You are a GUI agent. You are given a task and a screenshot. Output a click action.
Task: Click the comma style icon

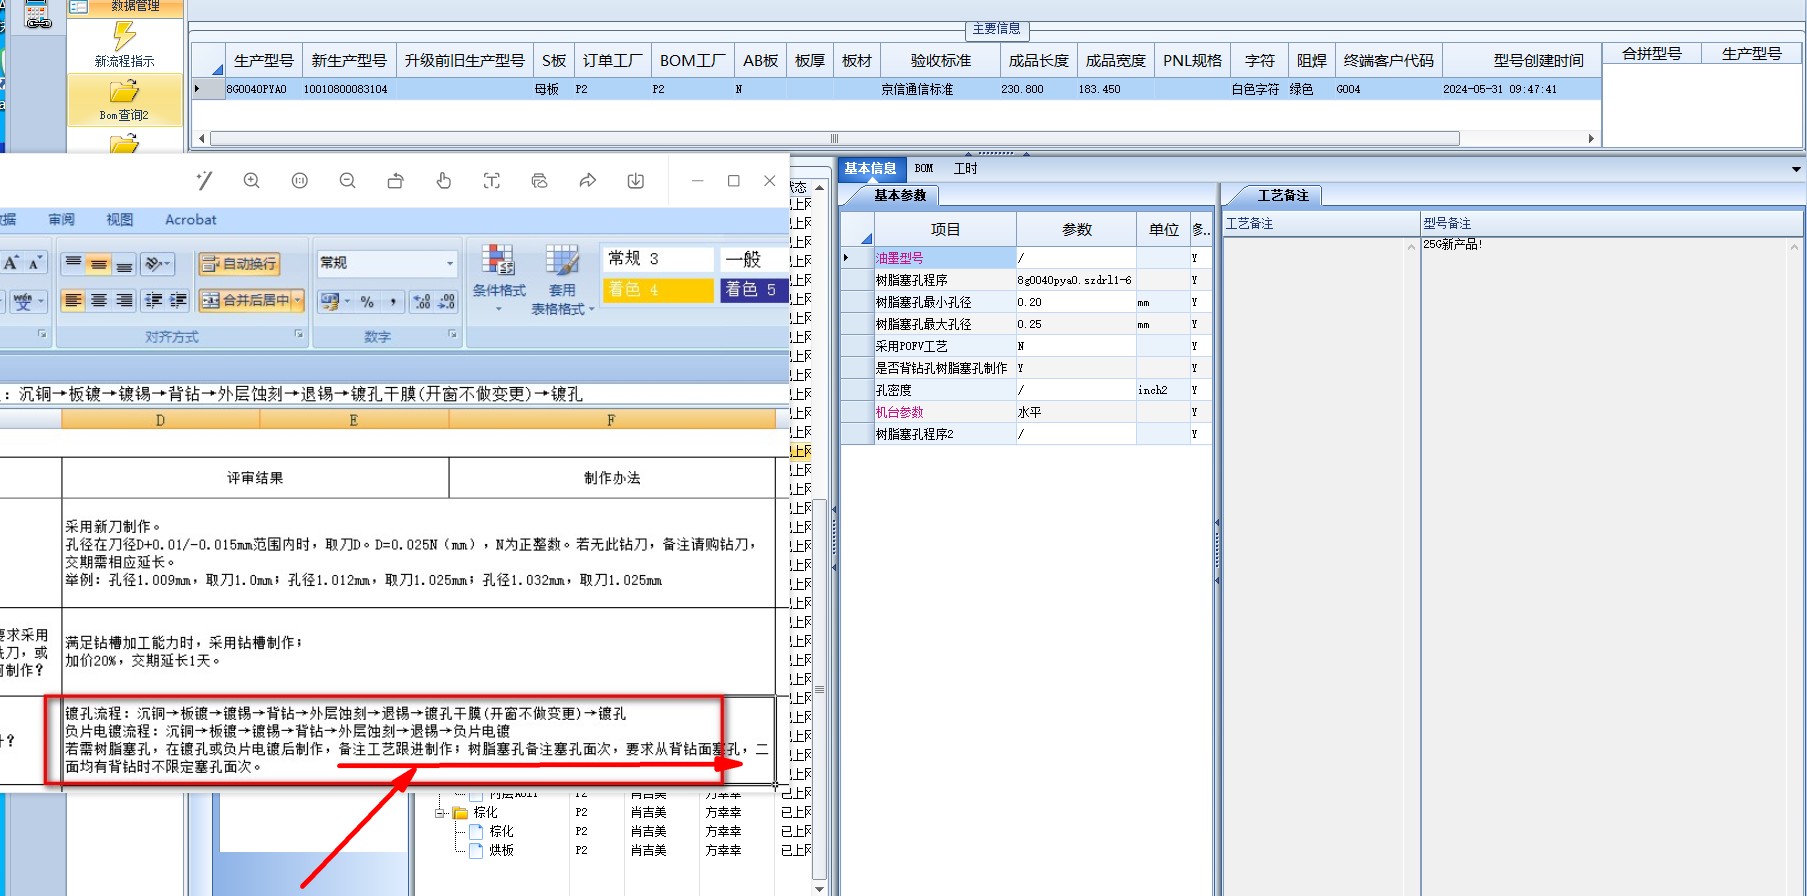[392, 301]
